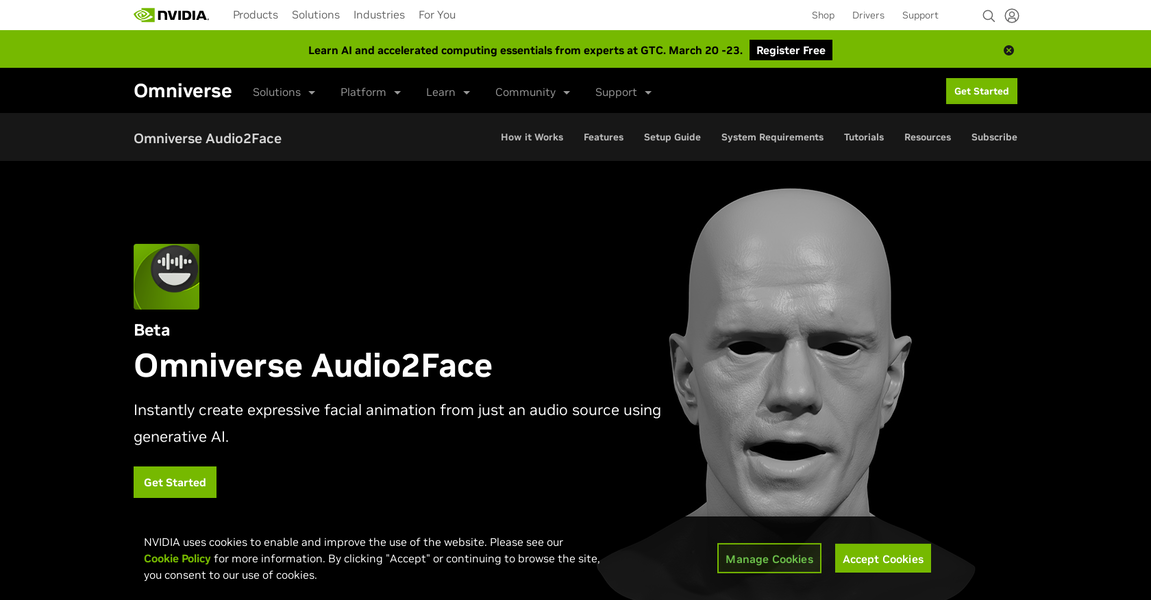This screenshot has width=1151, height=600.
Task: Click Subscribe in the Audio2Face nav
Action: [x=993, y=137]
